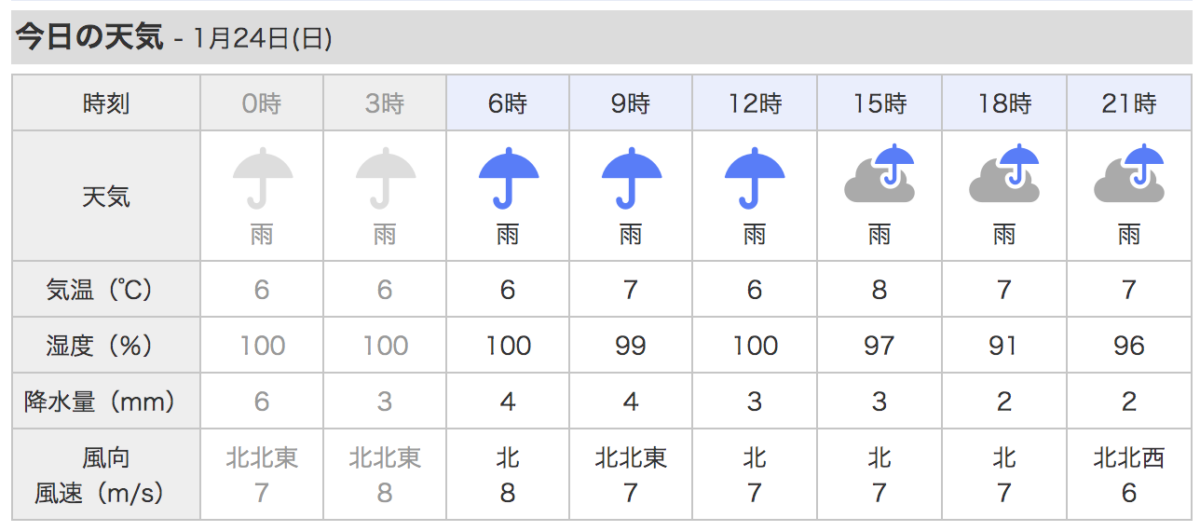Click the humidity value 91 at 18時
Screen dimensions: 1200x531
coord(1003,346)
